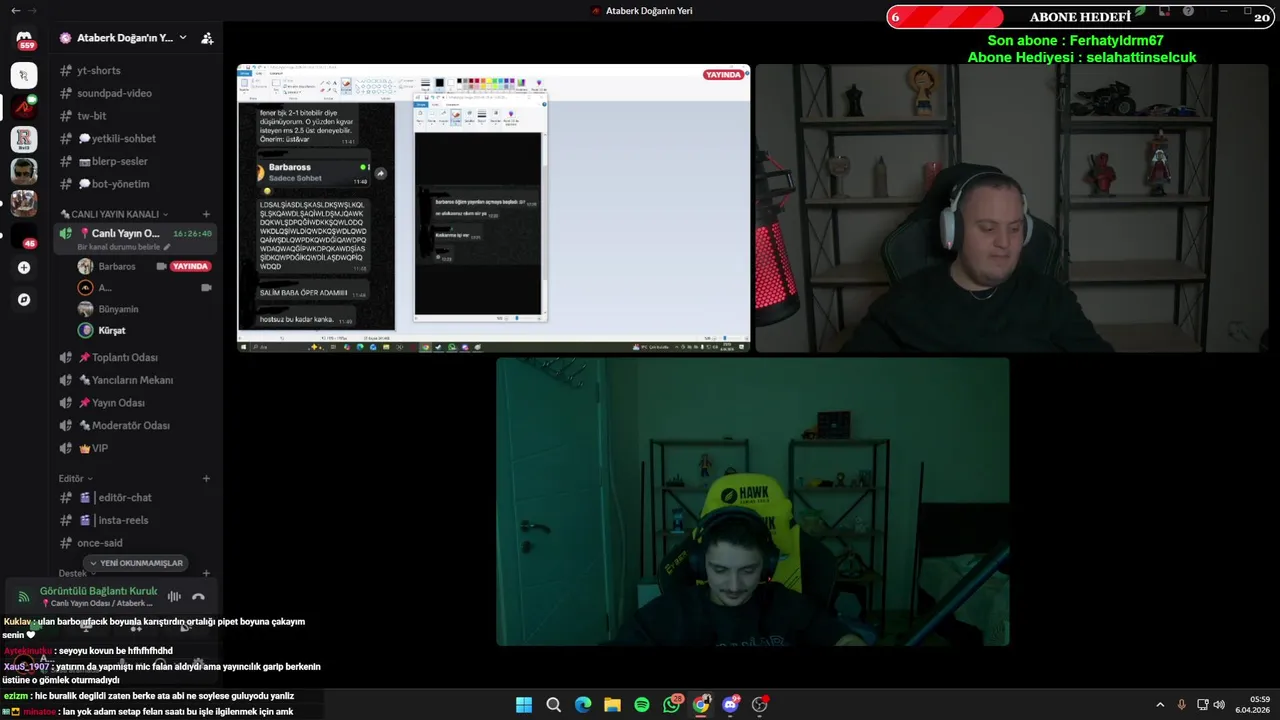Open Windows taskbar search

pyautogui.click(x=553, y=705)
